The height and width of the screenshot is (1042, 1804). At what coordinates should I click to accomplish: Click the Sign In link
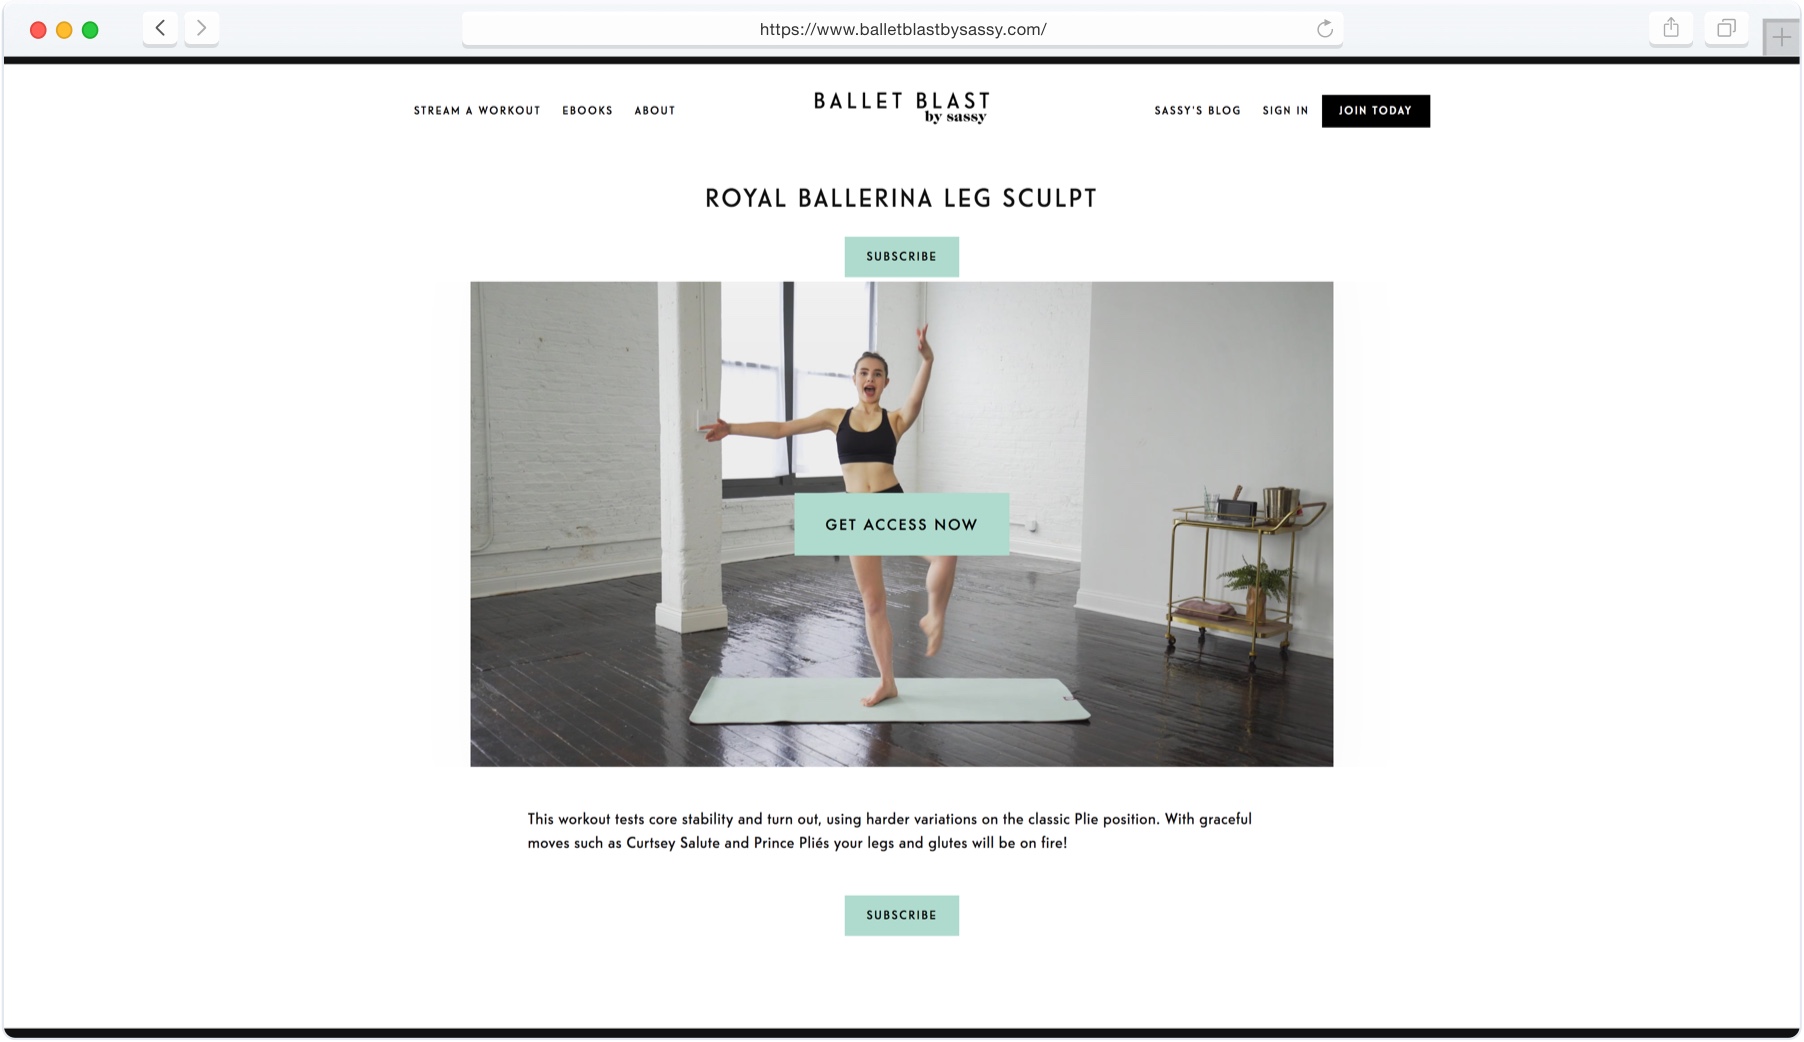[1285, 111]
